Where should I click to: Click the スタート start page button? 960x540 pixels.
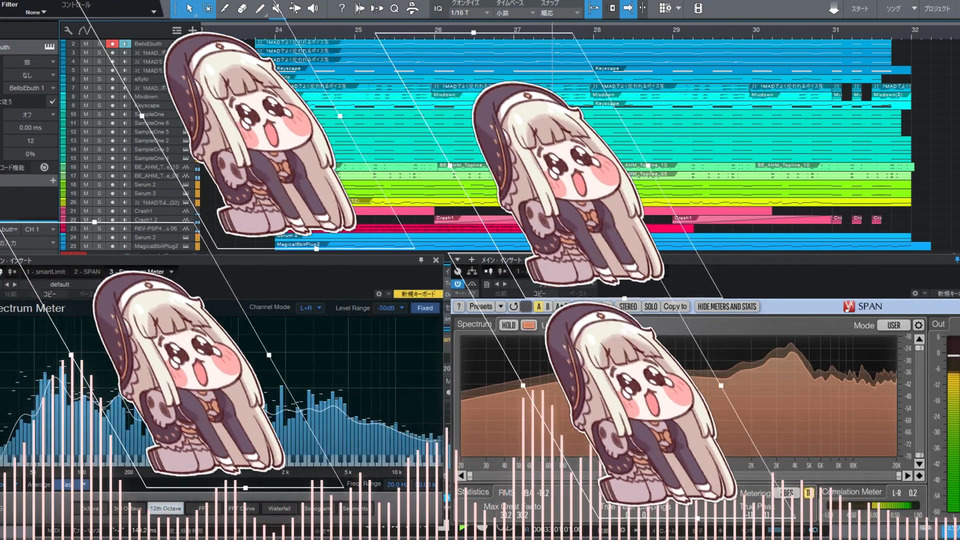click(x=860, y=9)
